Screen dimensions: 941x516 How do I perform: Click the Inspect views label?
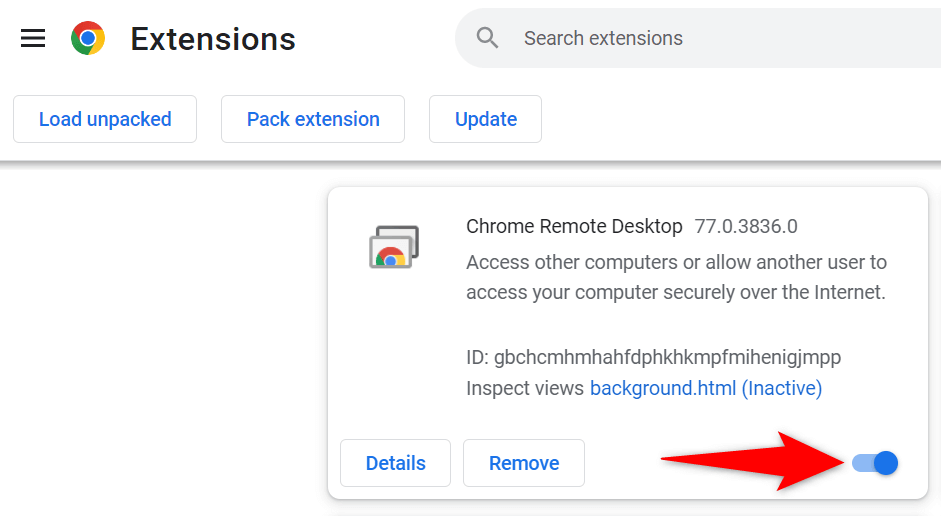tap(525, 388)
